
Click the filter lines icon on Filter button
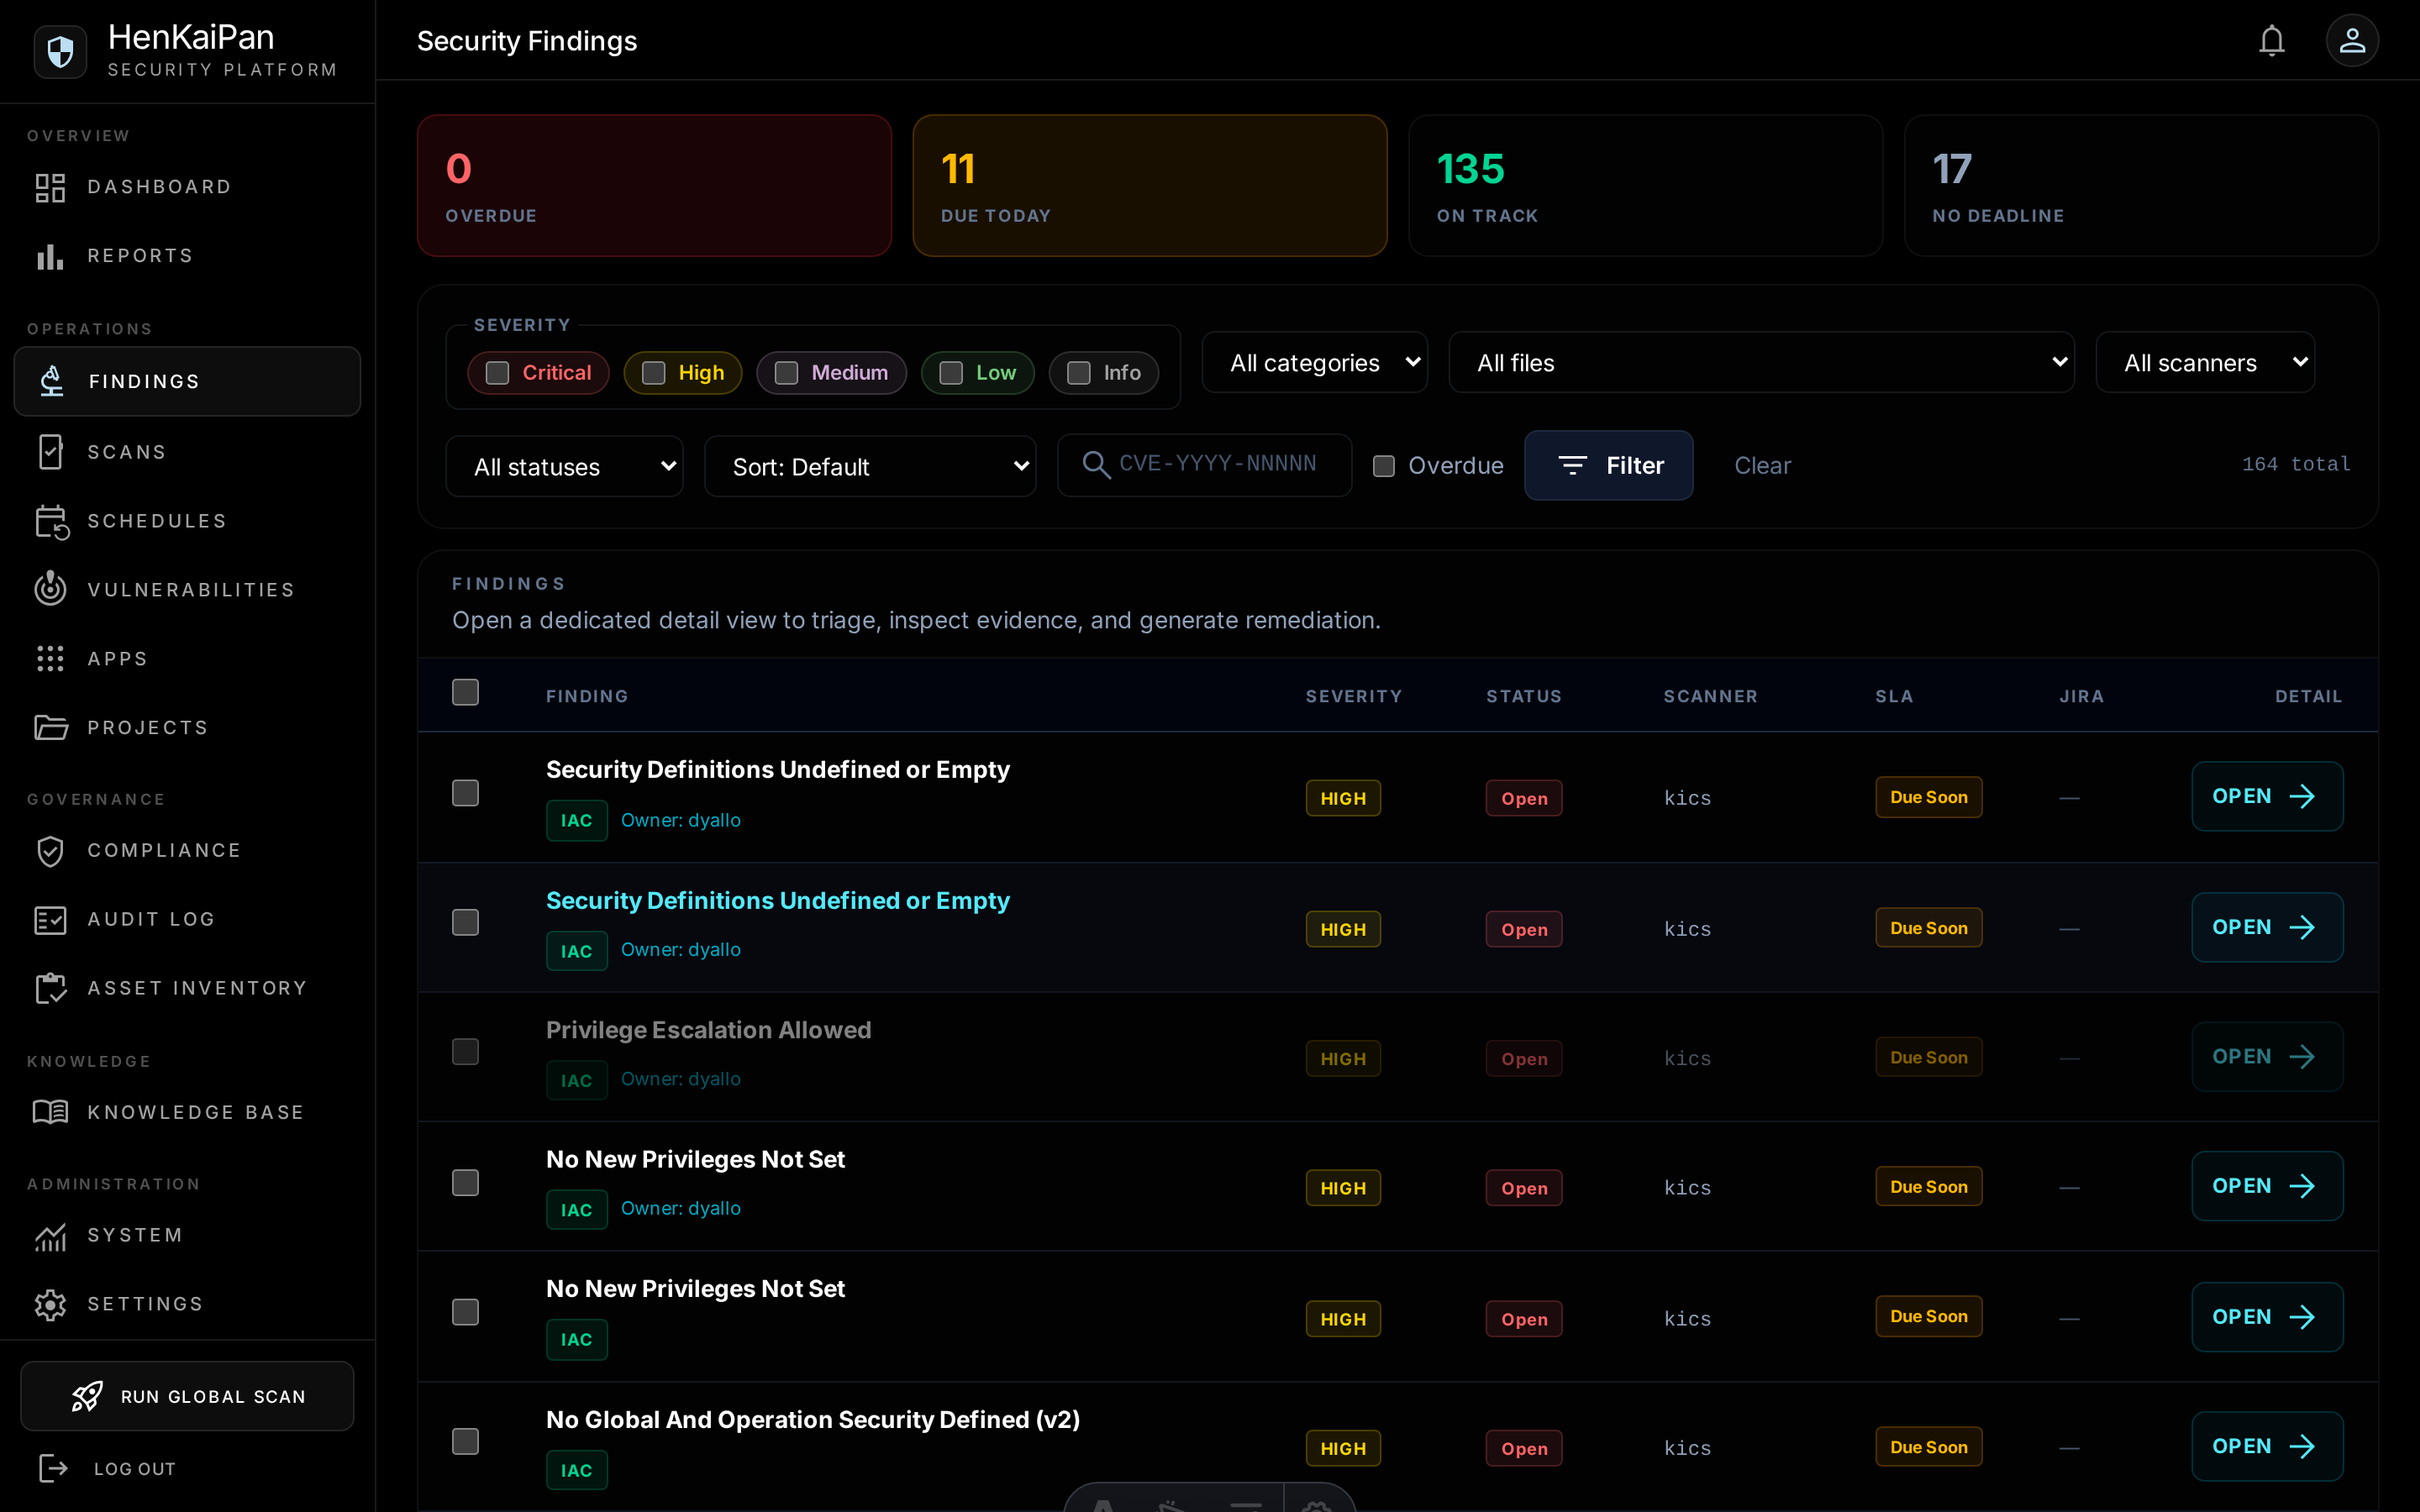coord(1573,465)
